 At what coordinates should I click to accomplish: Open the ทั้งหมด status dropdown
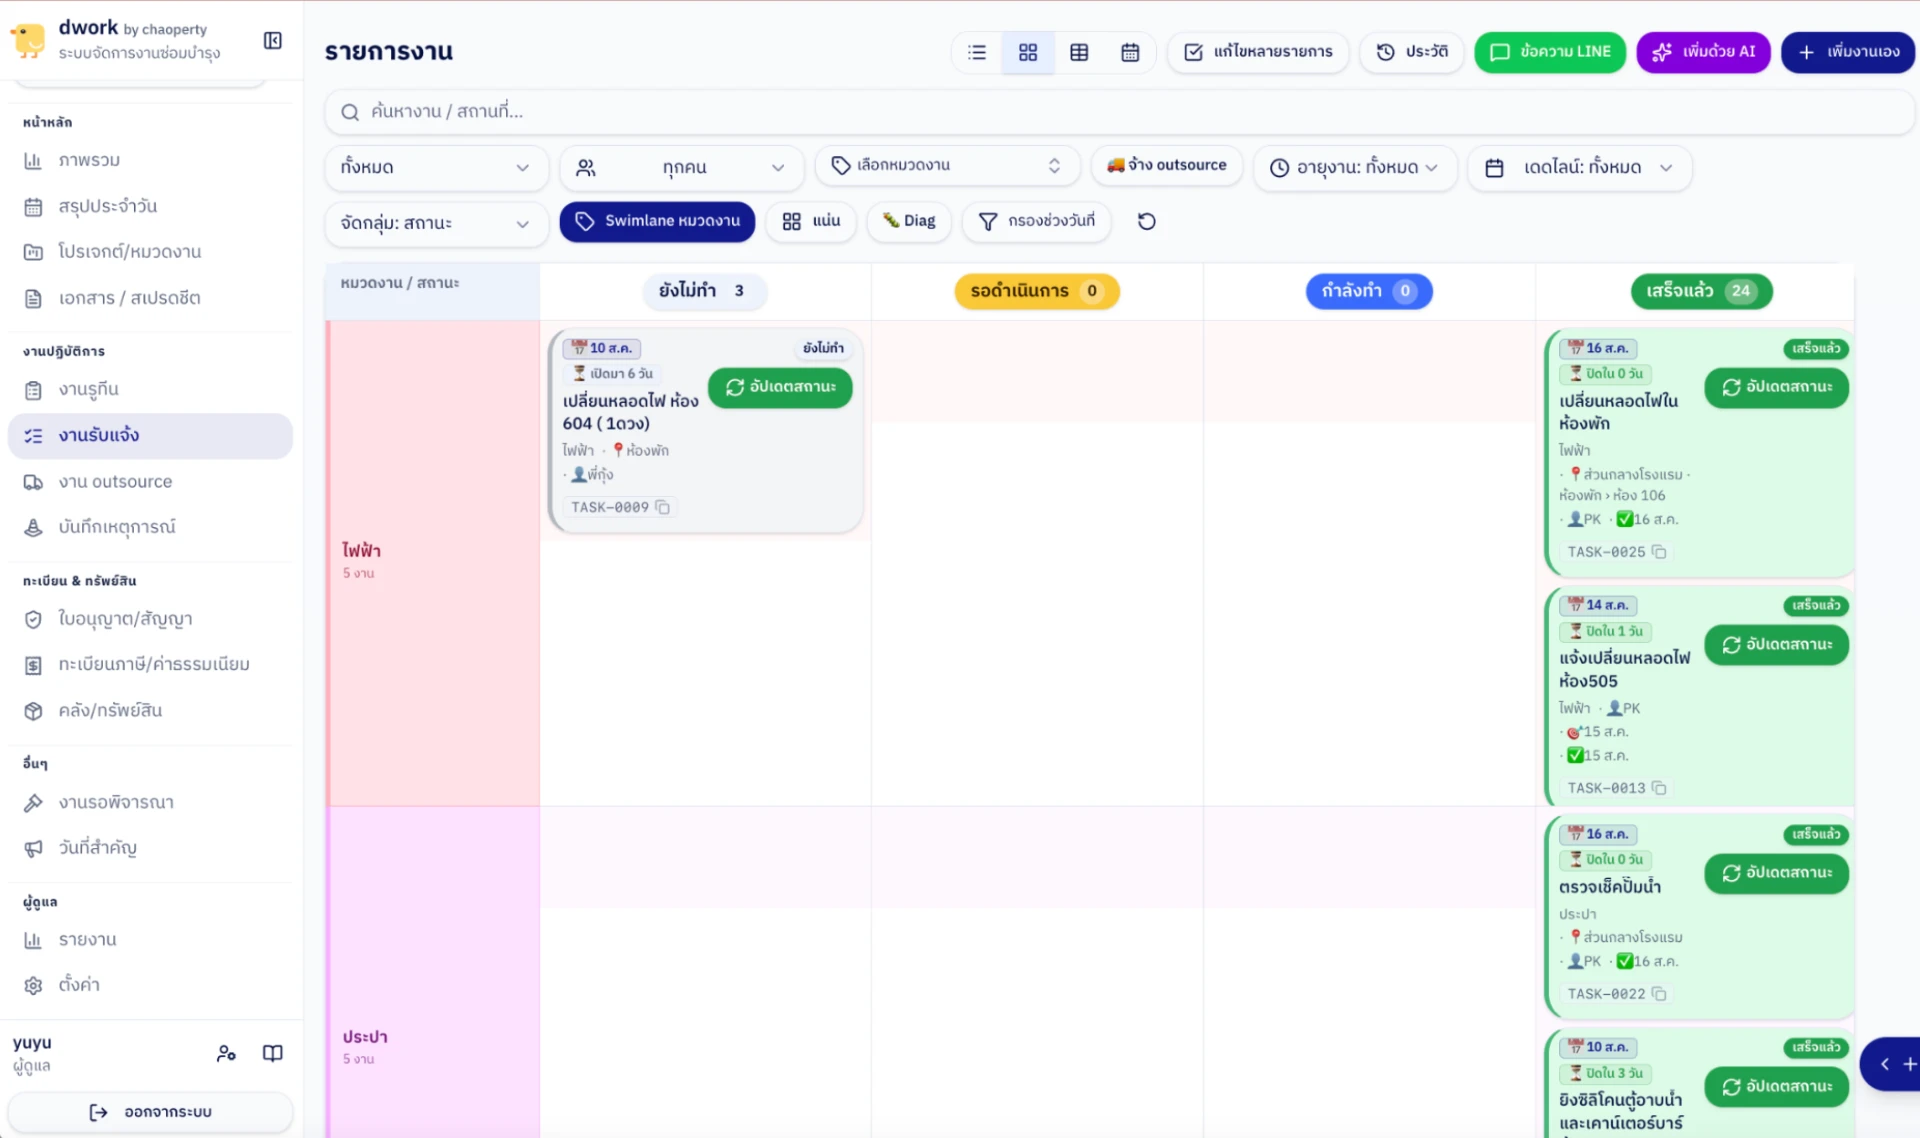(x=436, y=167)
